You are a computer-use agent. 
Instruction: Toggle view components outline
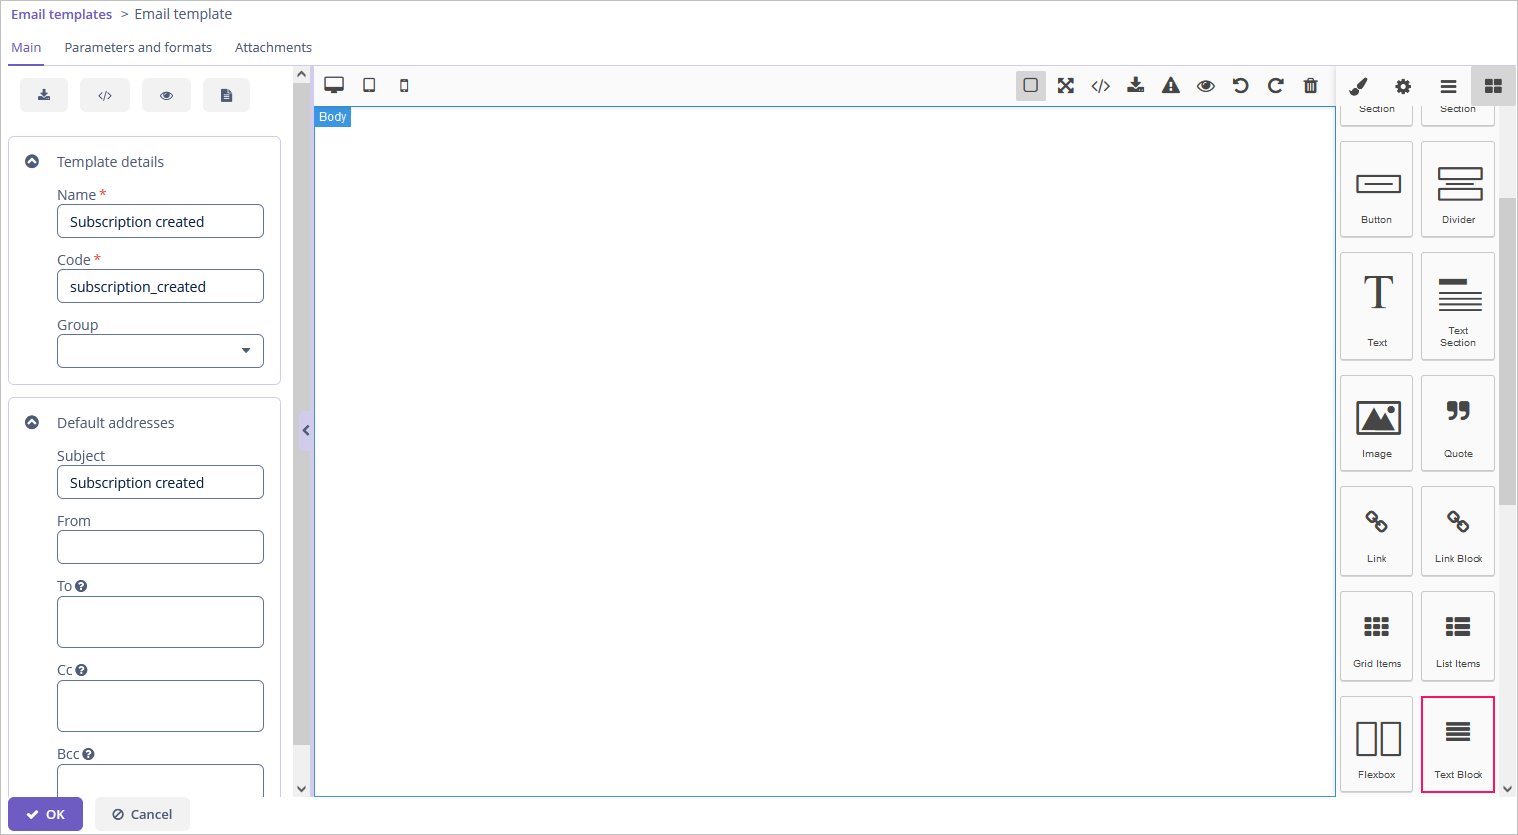pyautogui.click(x=1031, y=86)
